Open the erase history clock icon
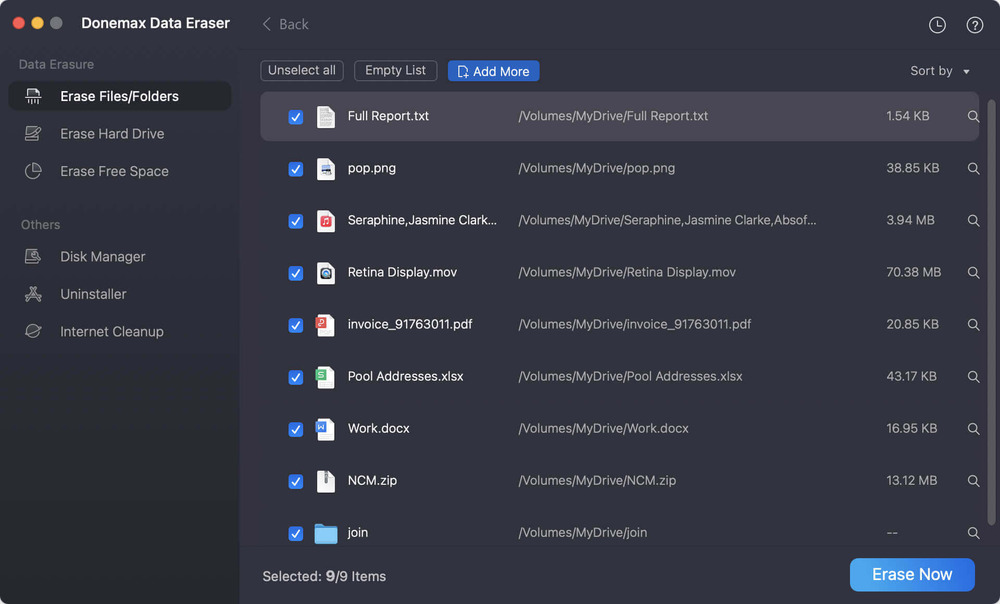Screen dimensions: 1000x604 coord(937,25)
